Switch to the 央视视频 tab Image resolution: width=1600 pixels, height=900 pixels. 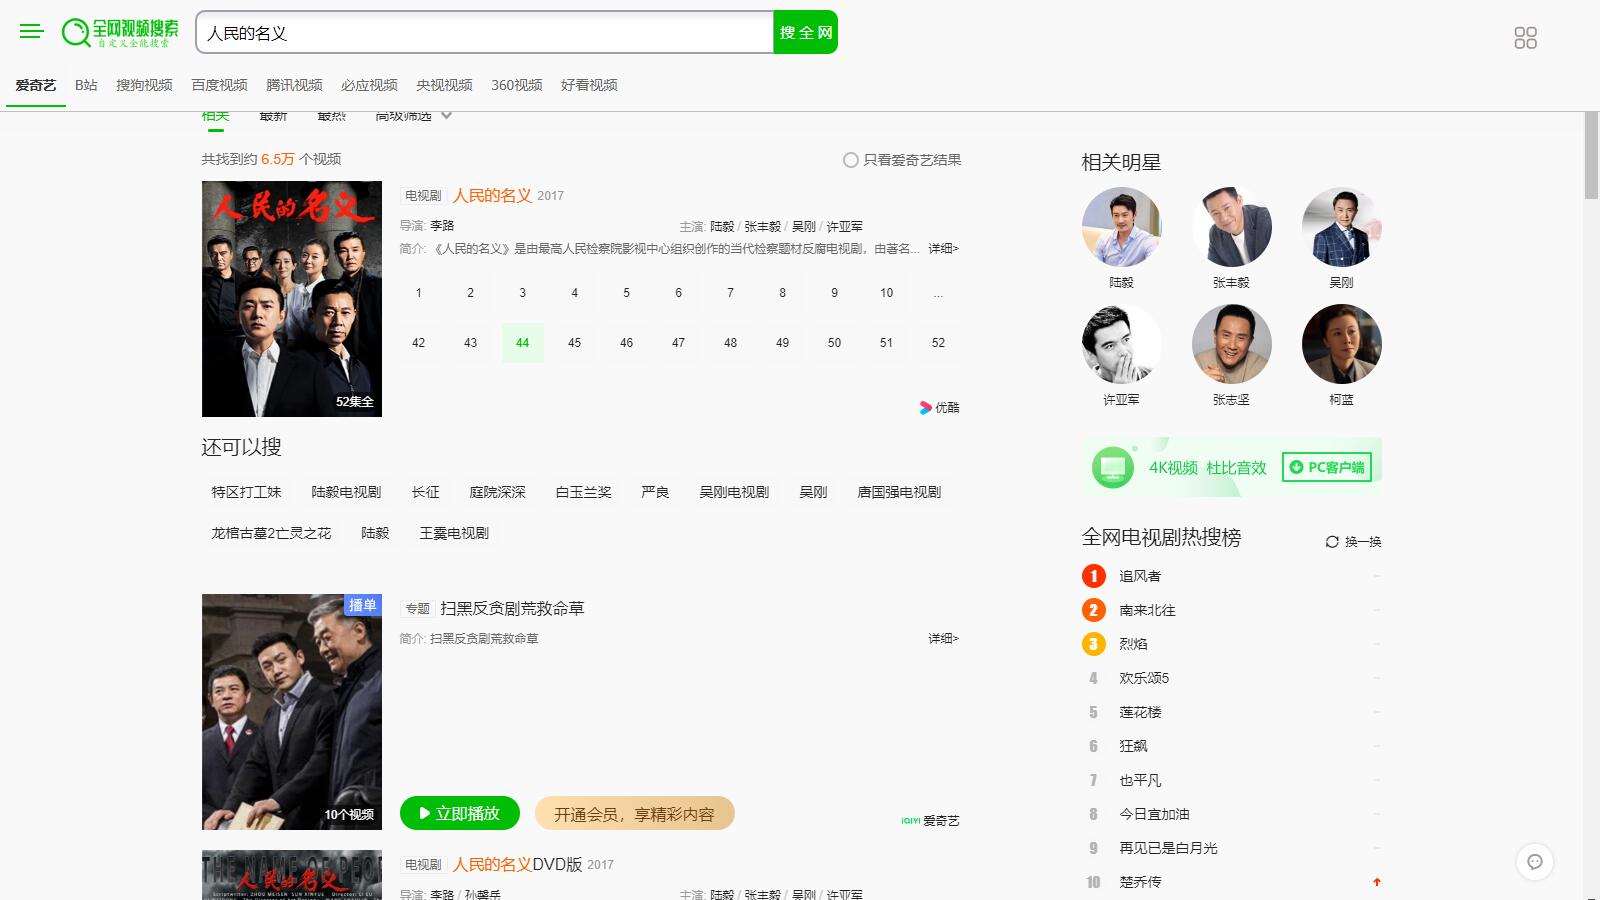click(x=444, y=86)
